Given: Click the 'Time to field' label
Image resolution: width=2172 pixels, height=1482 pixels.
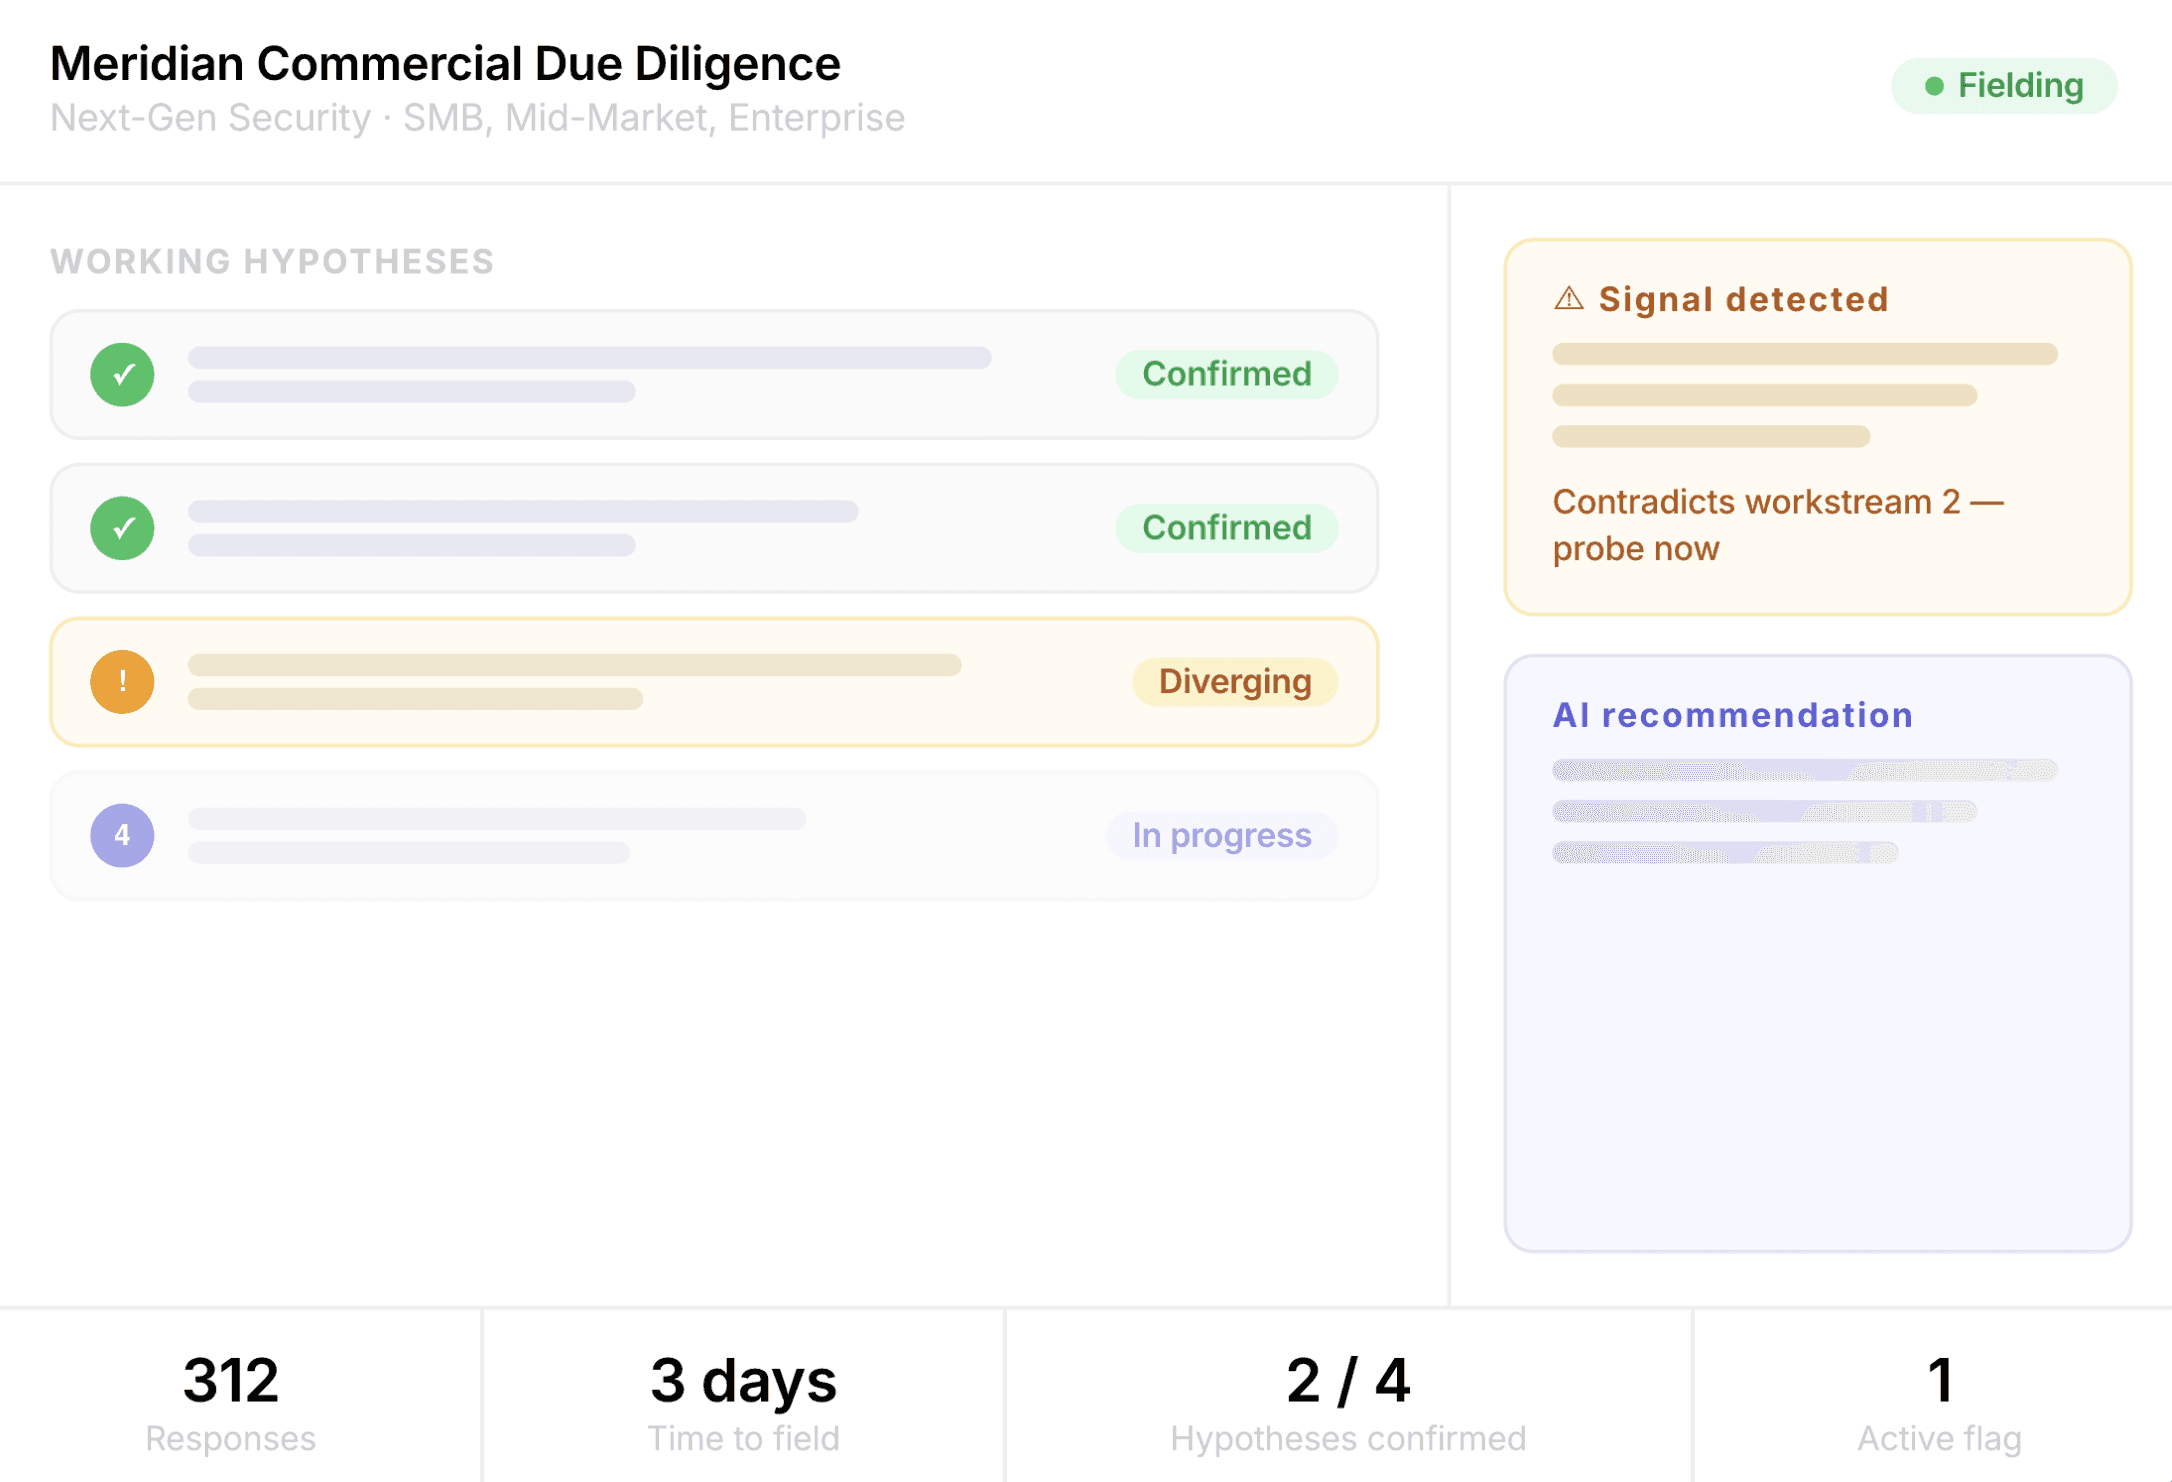Looking at the screenshot, I should [x=744, y=1439].
